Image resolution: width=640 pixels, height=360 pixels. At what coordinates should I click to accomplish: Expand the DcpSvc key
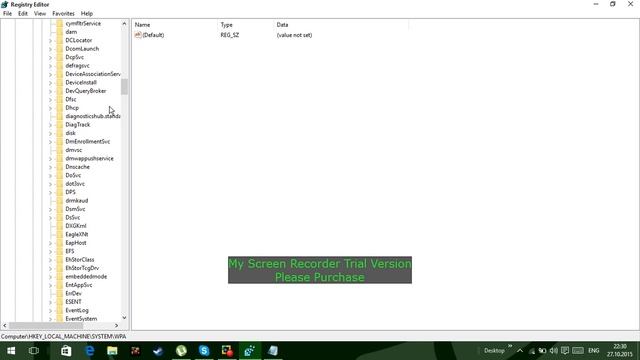coord(51,58)
